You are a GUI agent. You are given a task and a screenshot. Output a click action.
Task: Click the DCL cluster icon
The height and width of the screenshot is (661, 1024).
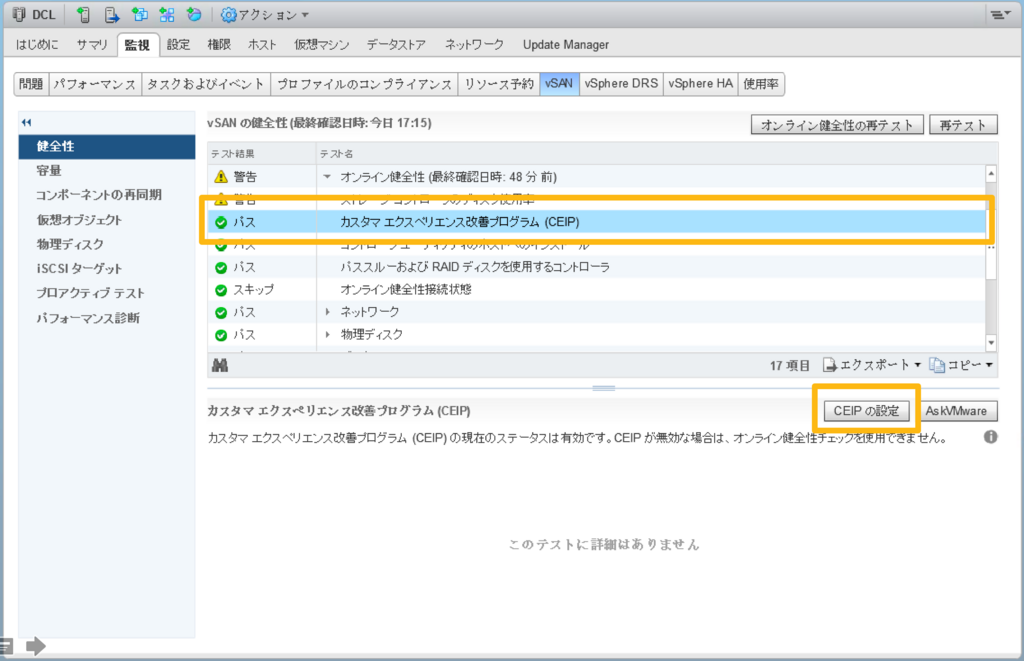coord(19,14)
